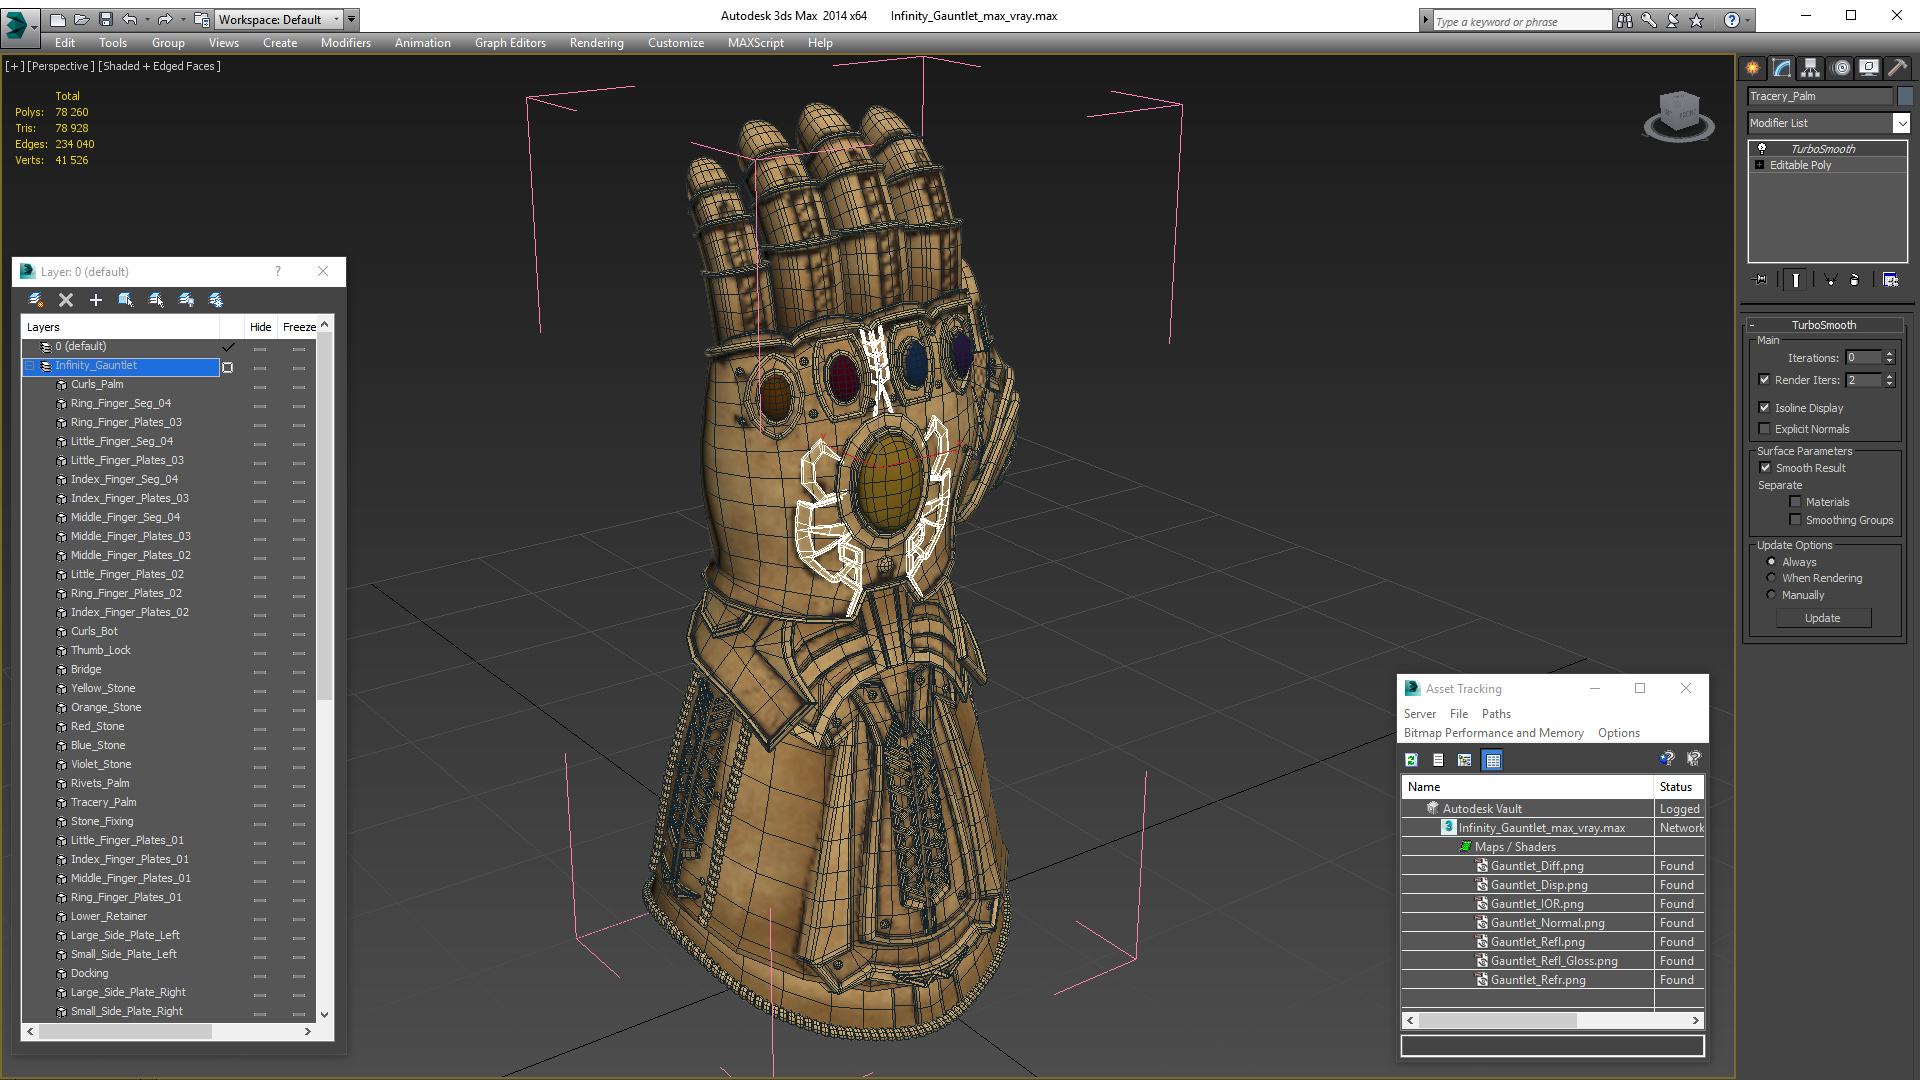Screen dimensions: 1920x1080
Task: Open the Utilities hammer panel tab
Action: pos(1897,68)
